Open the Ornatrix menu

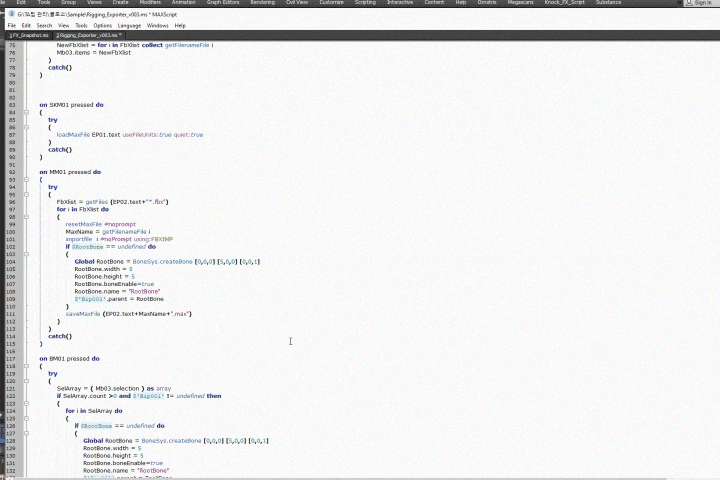tap(487, 2)
